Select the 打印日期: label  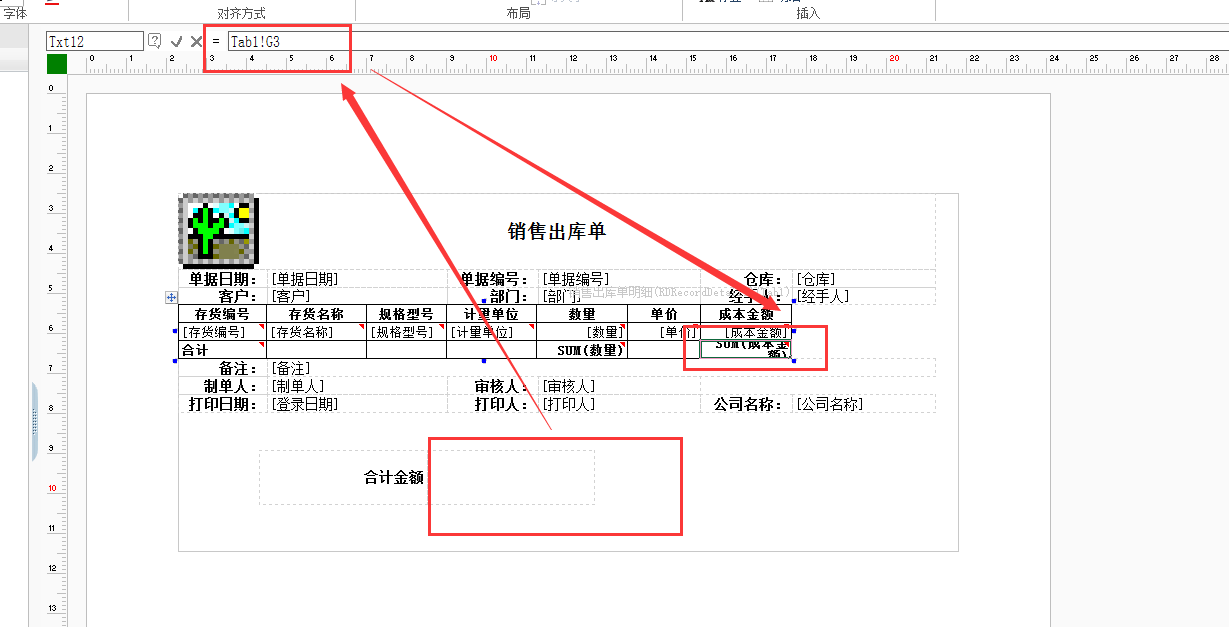coord(224,404)
